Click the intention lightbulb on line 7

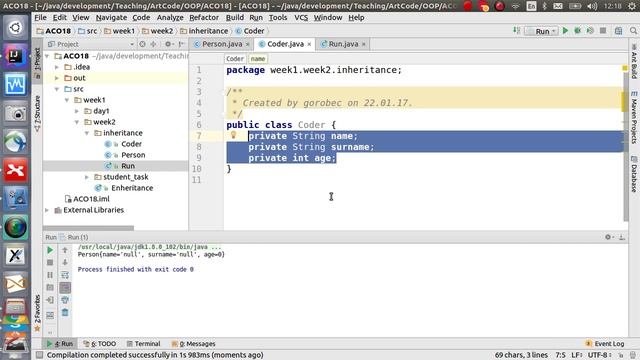tap(233, 135)
